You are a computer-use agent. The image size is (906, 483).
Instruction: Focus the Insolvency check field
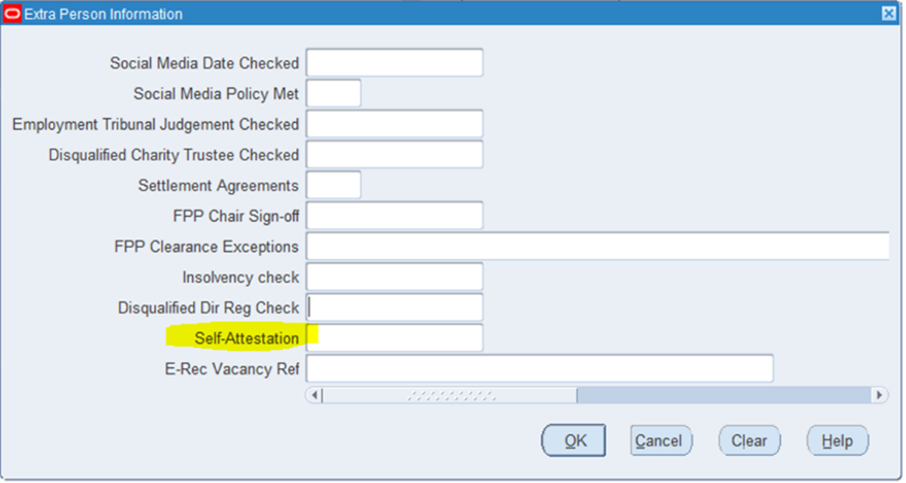click(x=395, y=277)
